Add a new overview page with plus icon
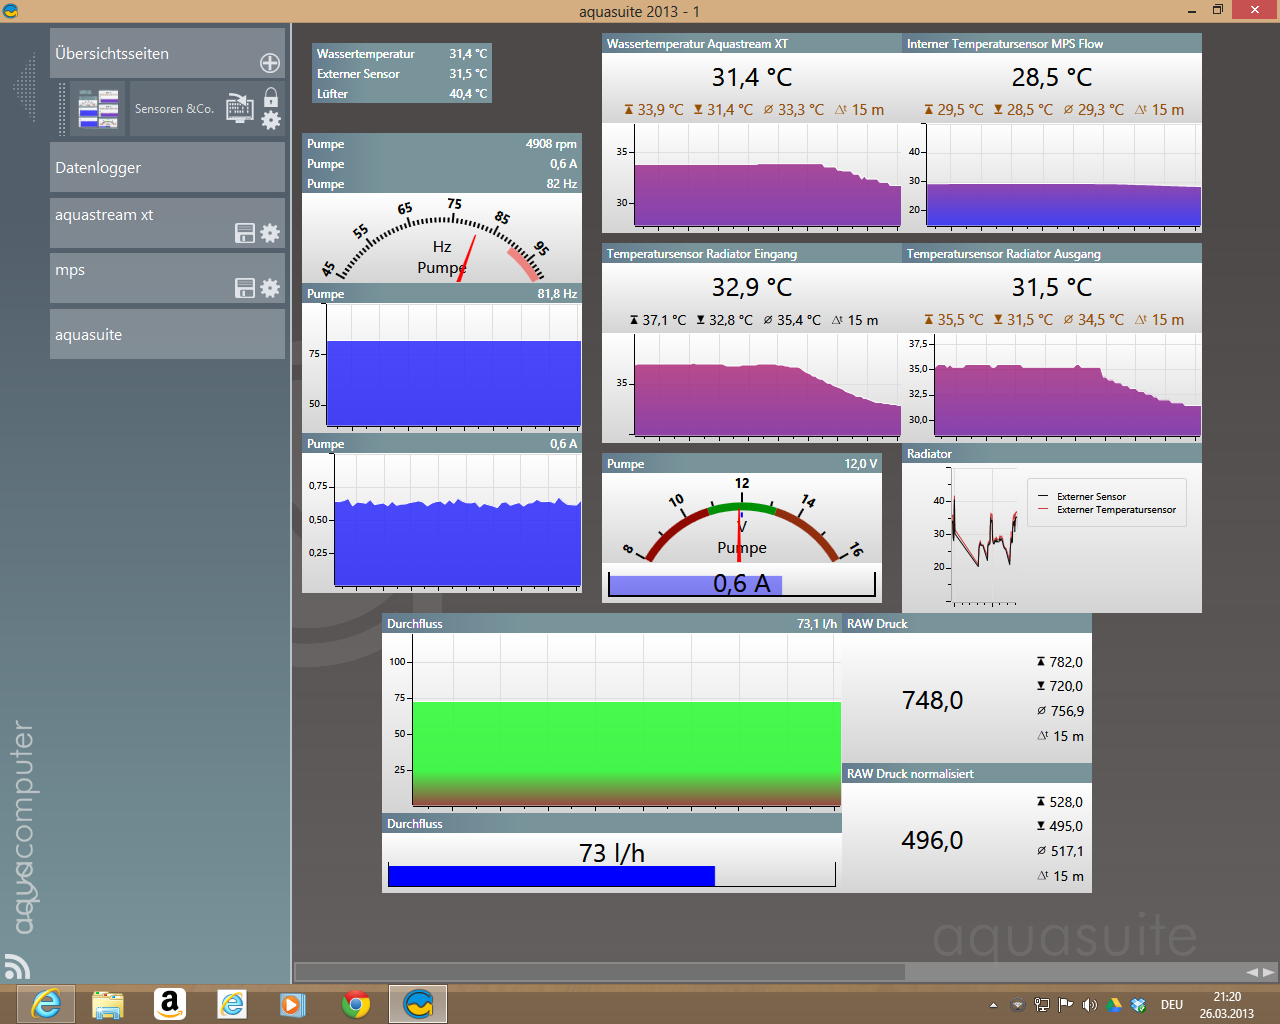1280x1024 pixels. click(x=270, y=63)
